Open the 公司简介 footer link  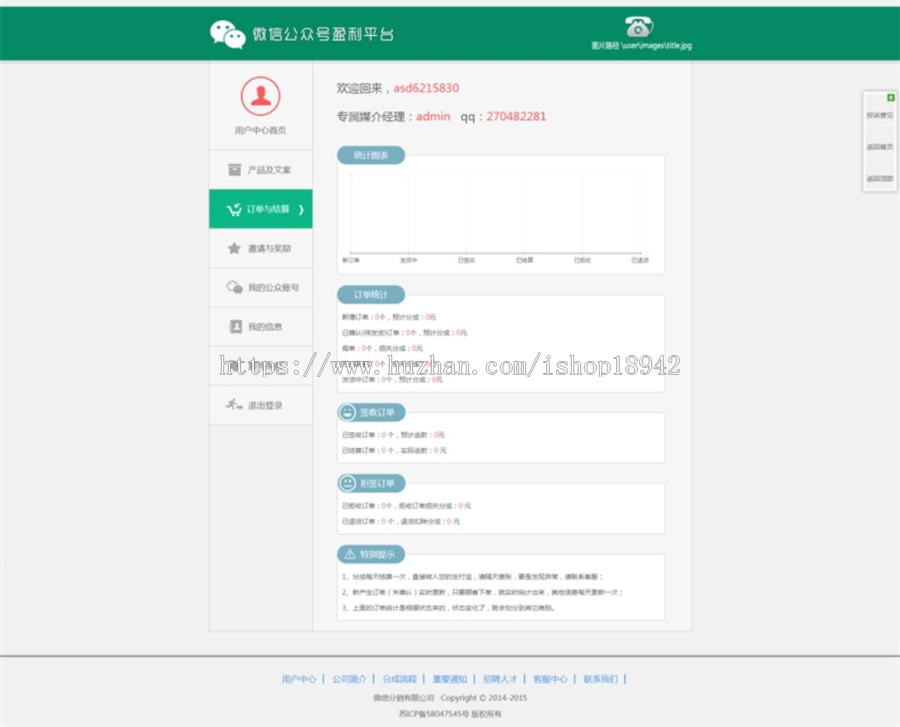click(349, 679)
